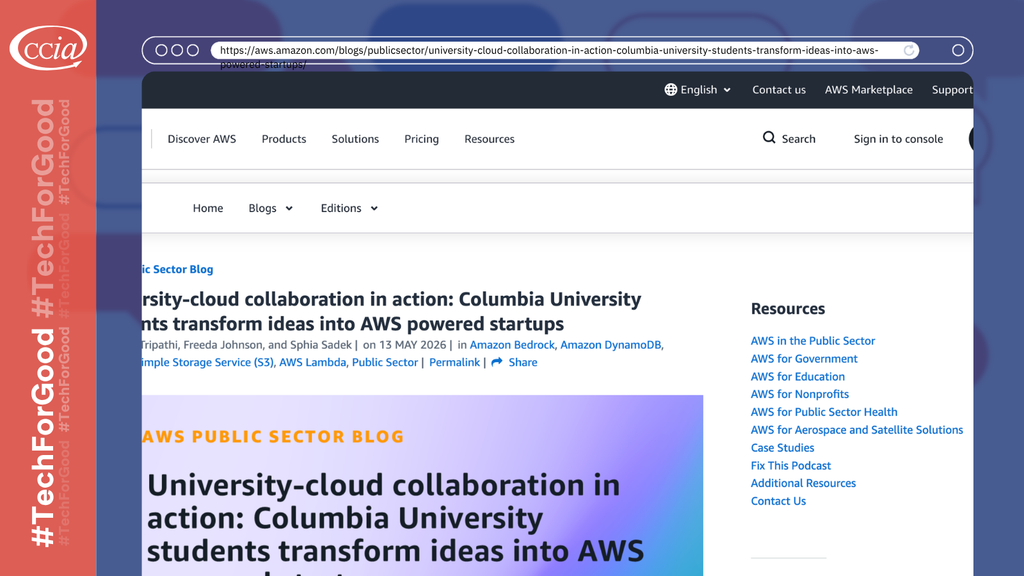Open AWS for Aerospace and Satellite Solutions
The height and width of the screenshot is (576, 1024).
point(857,430)
